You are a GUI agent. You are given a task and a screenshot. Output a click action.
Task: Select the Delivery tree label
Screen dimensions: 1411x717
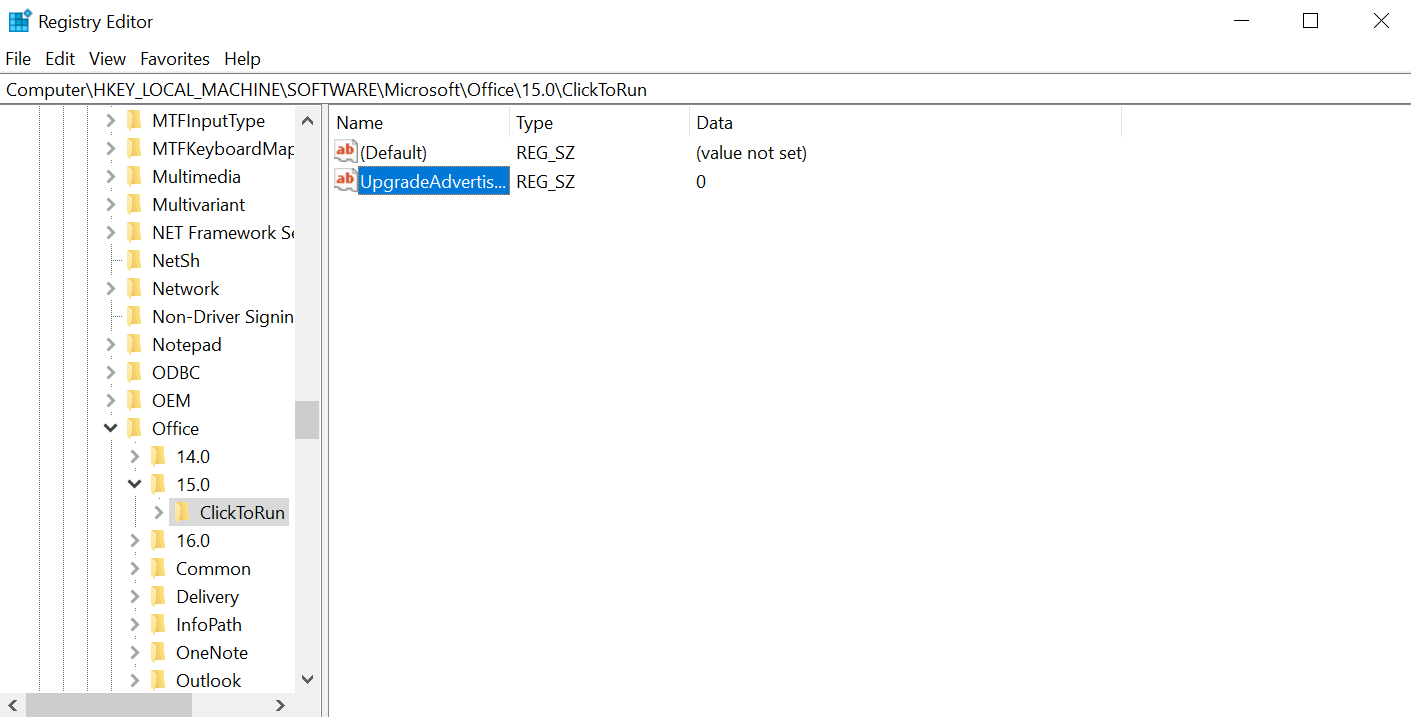[207, 597]
